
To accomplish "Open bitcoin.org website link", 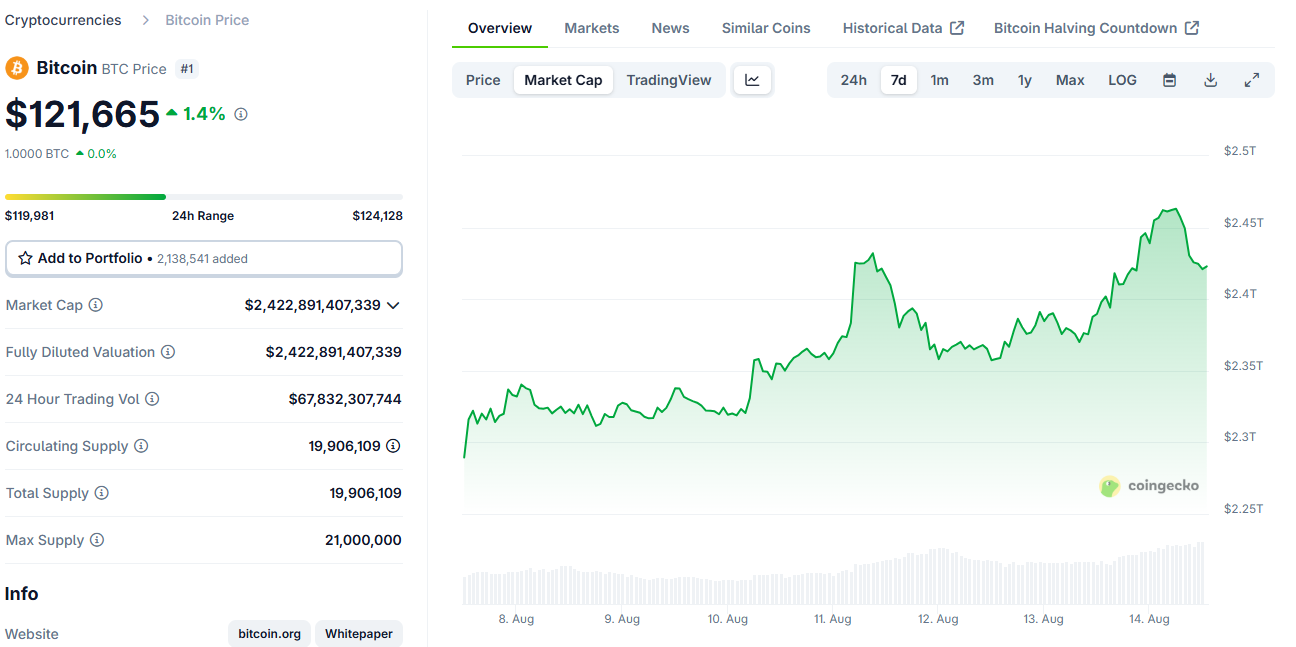I will pyautogui.click(x=269, y=634).
